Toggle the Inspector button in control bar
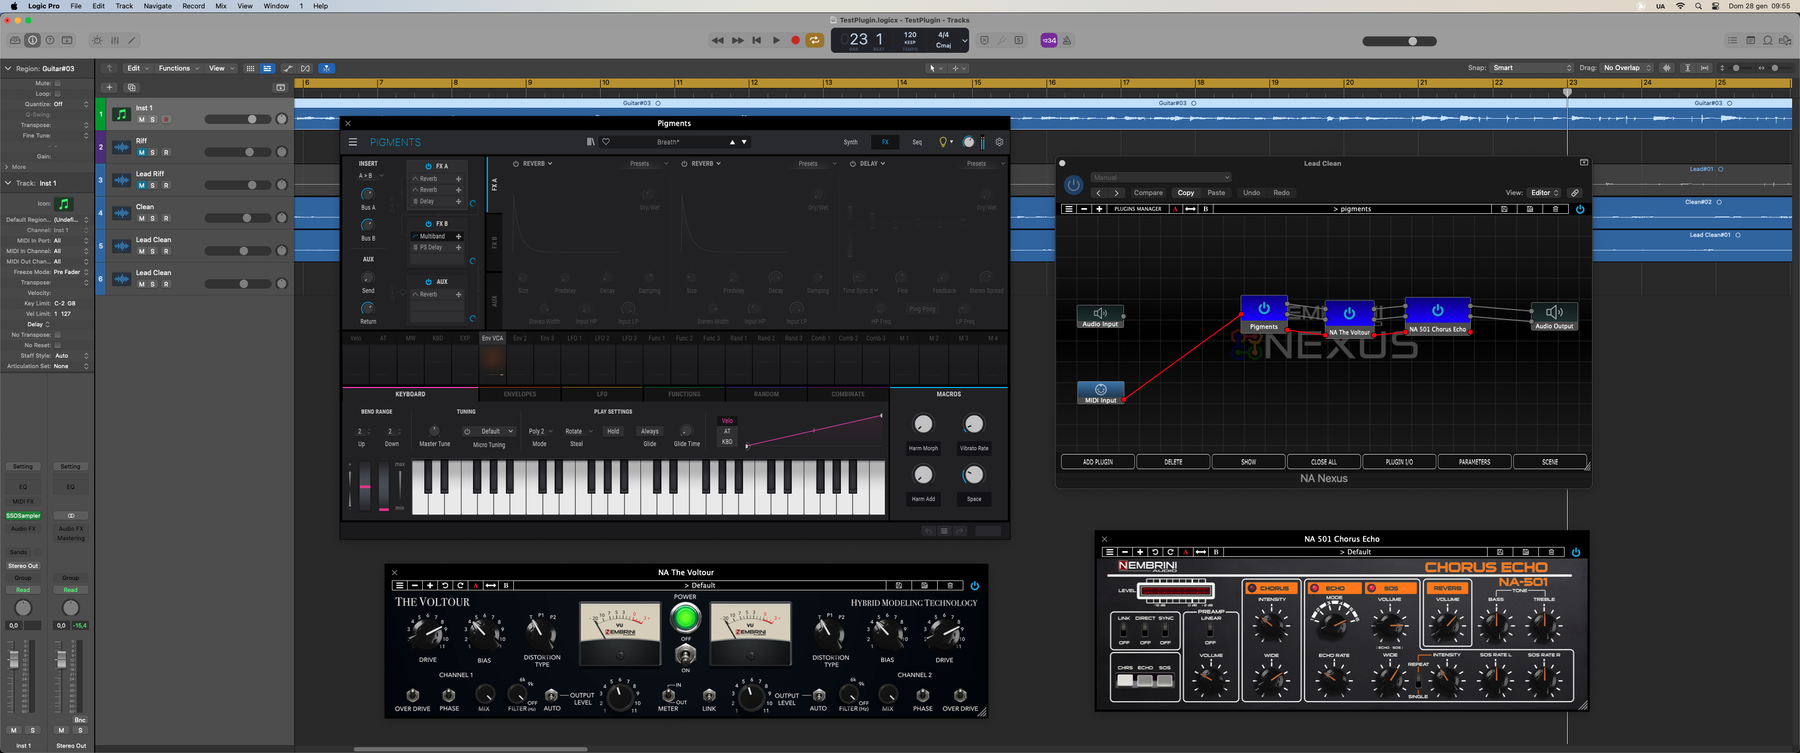Image resolution: width=1800 pixels, height=753 pixels. click(32, 41)
